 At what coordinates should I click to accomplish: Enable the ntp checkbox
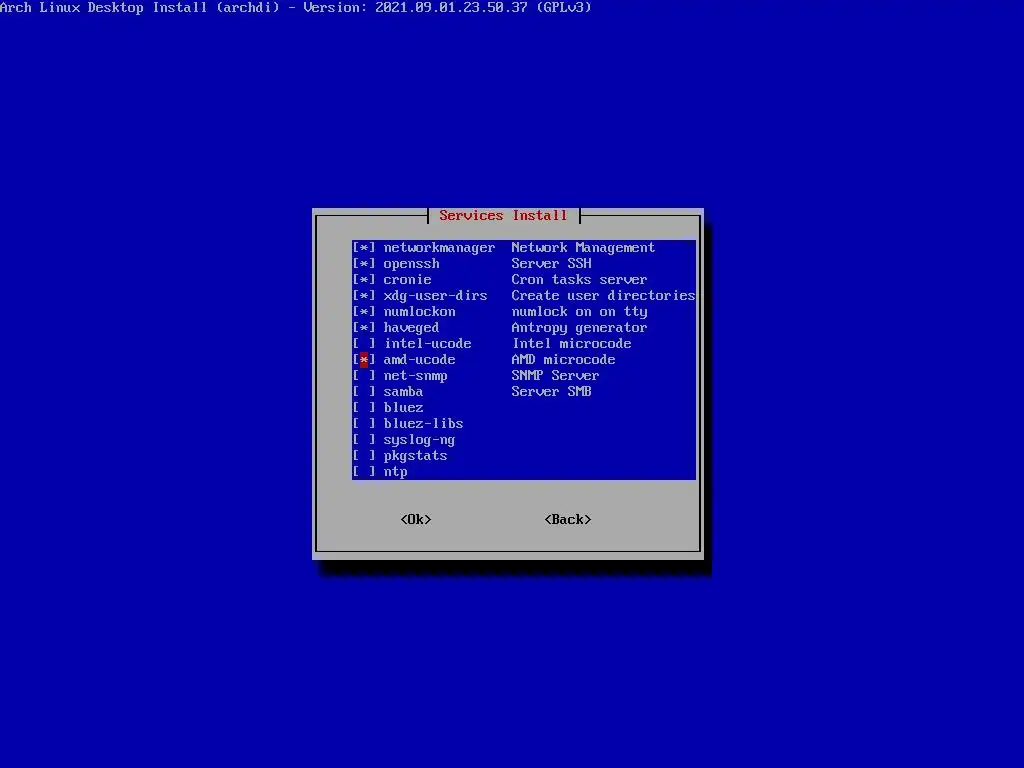tap(364, 472)
